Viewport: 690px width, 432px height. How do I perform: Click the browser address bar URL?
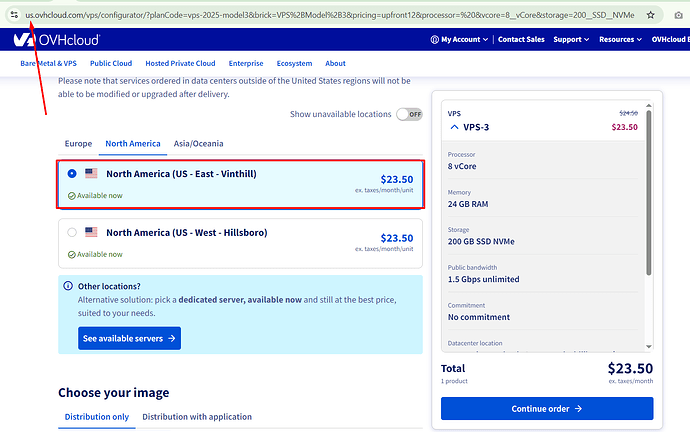(330, 15)
